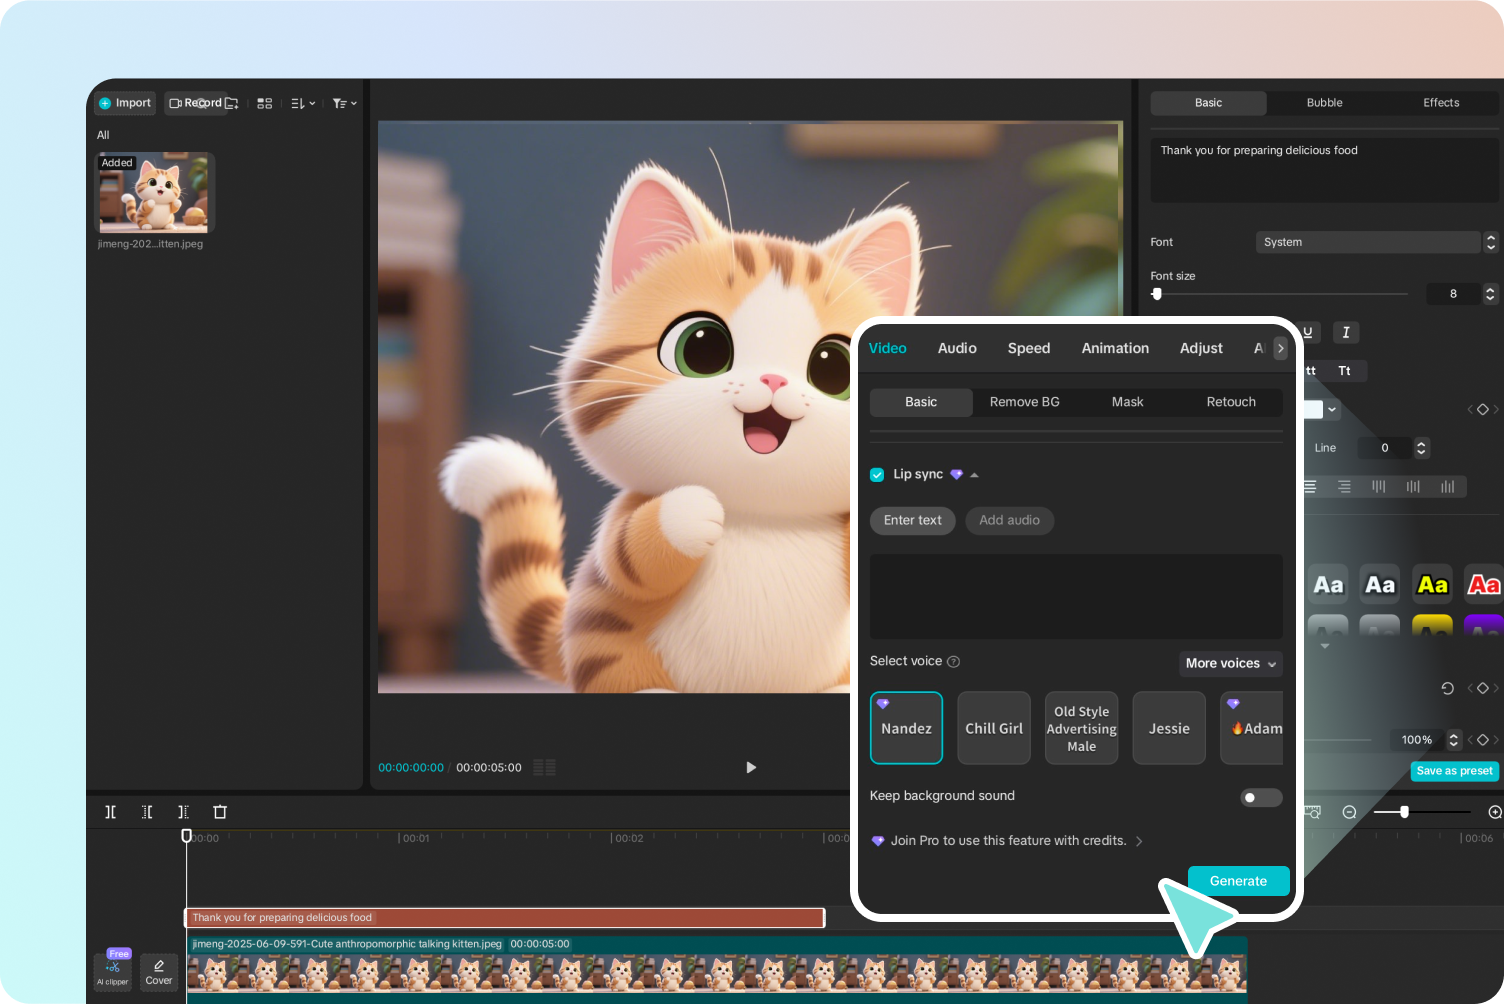This screenshot has height=1004, width=1504.
Task: Expand the More voices dropdown
Action: 1230,663
